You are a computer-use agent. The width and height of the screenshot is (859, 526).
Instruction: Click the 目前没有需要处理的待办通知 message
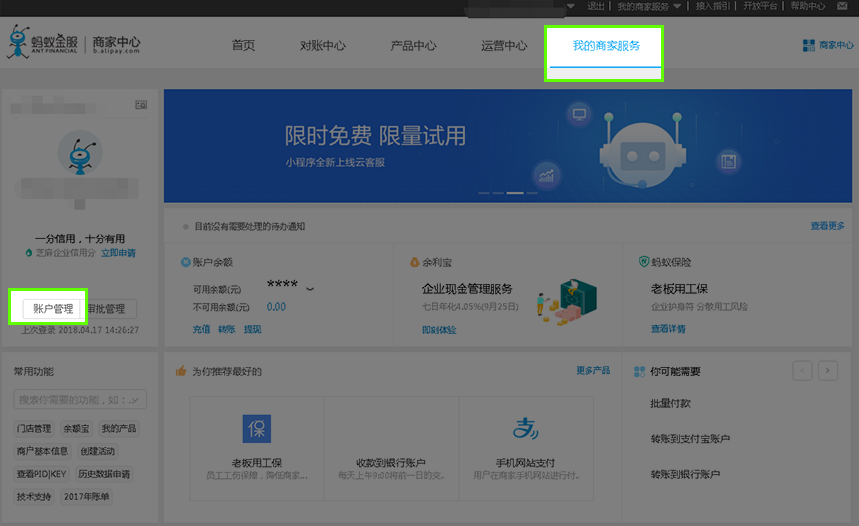click(250, 226)
